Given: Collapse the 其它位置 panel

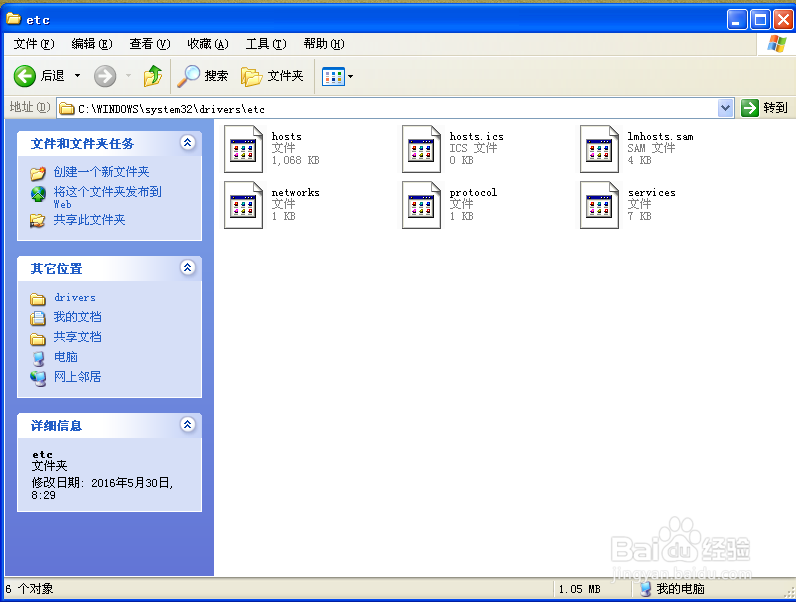Looking at the screenshot, I should pyautogui.click(x=187, y=267).
